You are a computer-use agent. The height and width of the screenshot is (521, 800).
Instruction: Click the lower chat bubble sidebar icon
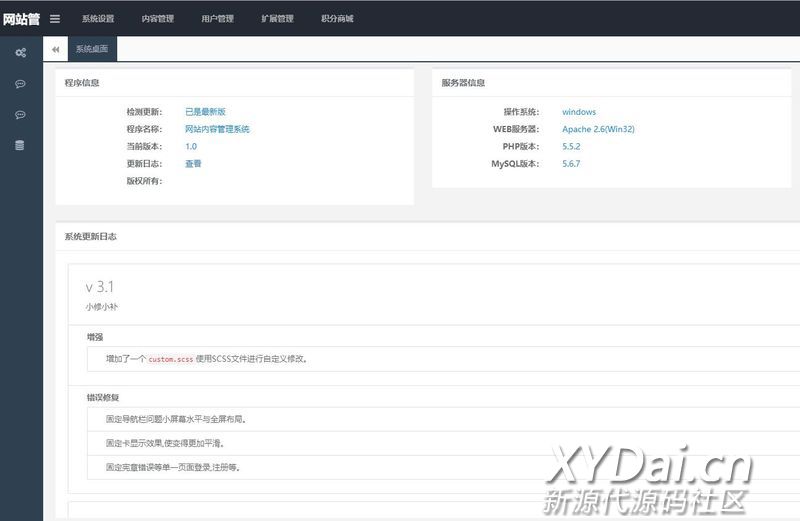pyautogui.click(x=20, y=115)
